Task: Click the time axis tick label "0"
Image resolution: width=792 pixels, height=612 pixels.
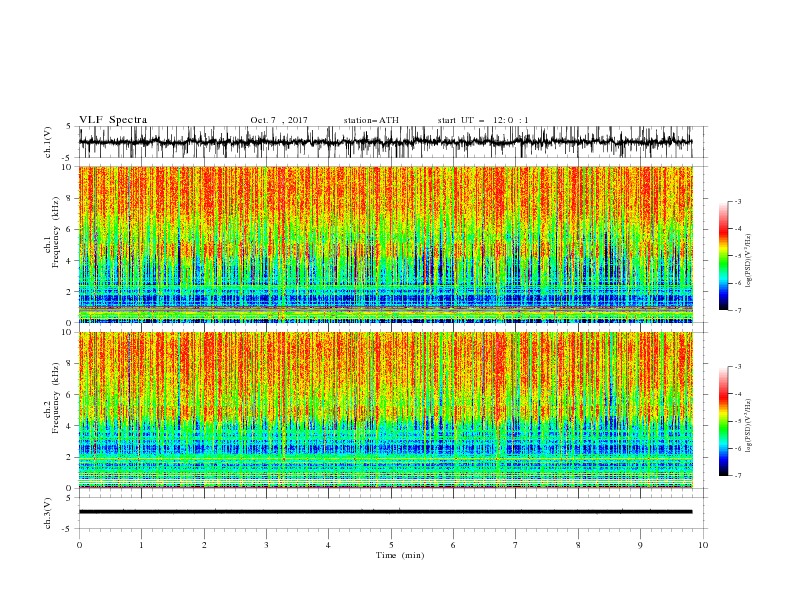Action: point(79,545)
